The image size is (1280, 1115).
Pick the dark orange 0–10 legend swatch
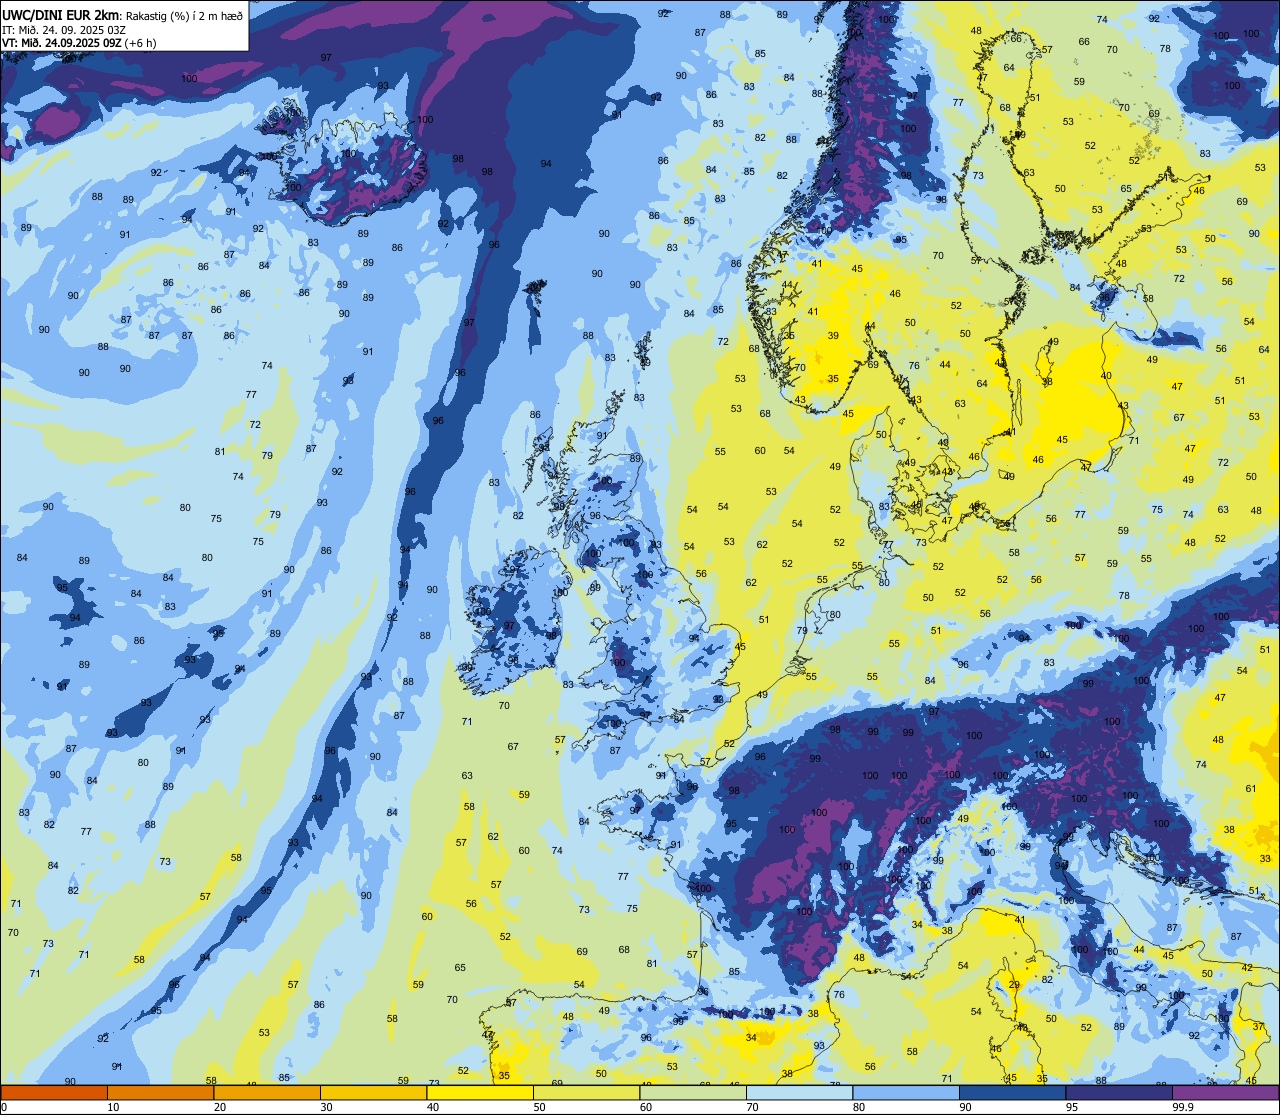point(54,1092)
